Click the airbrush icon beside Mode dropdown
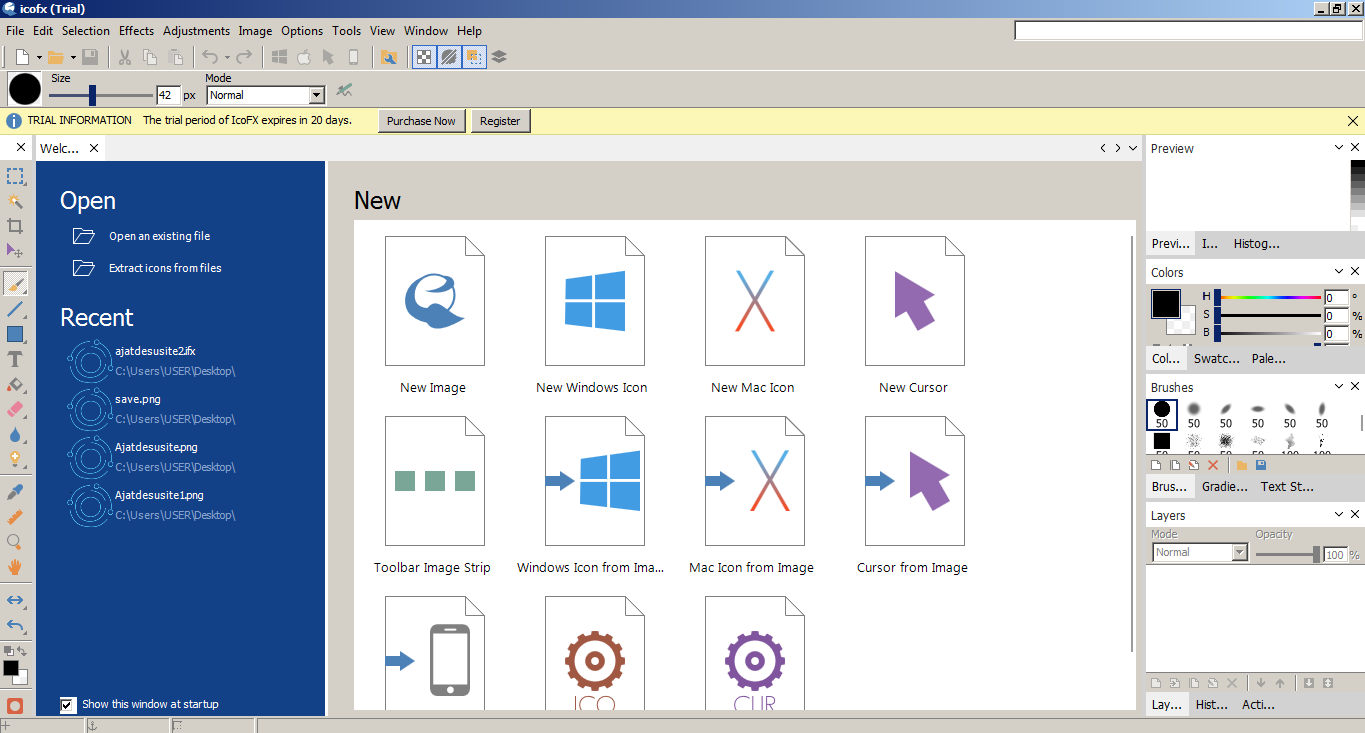Viewport: 1365px width, 733px height. [x=345, y=91]
